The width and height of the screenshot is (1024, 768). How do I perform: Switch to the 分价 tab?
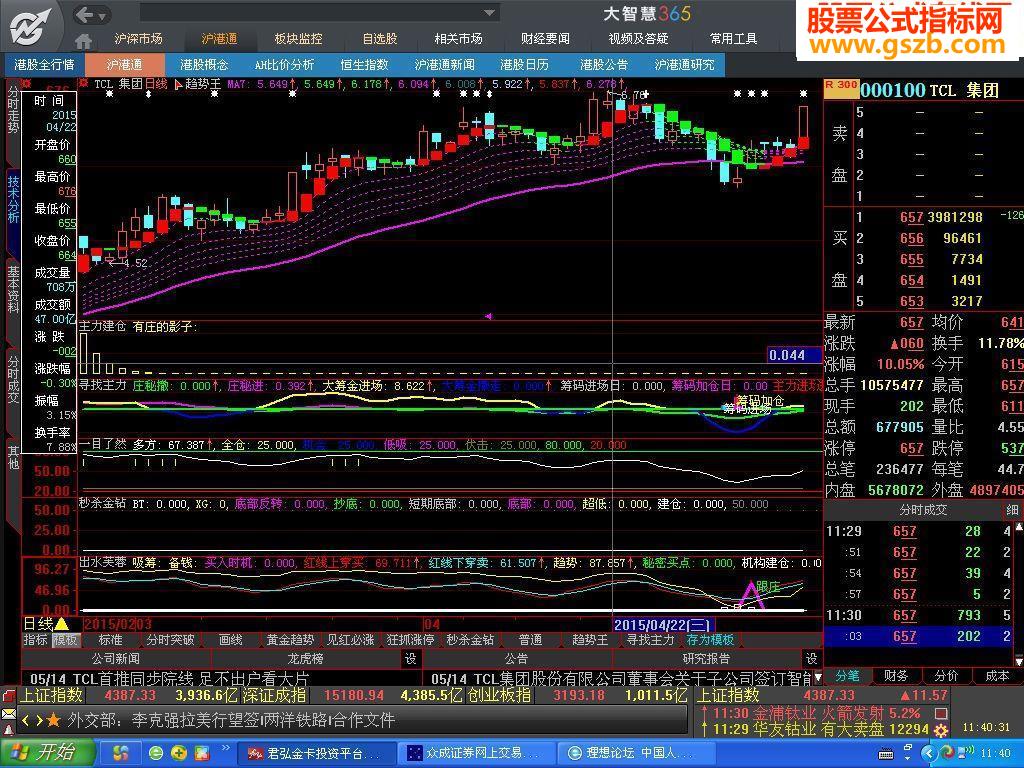[946, 676]
